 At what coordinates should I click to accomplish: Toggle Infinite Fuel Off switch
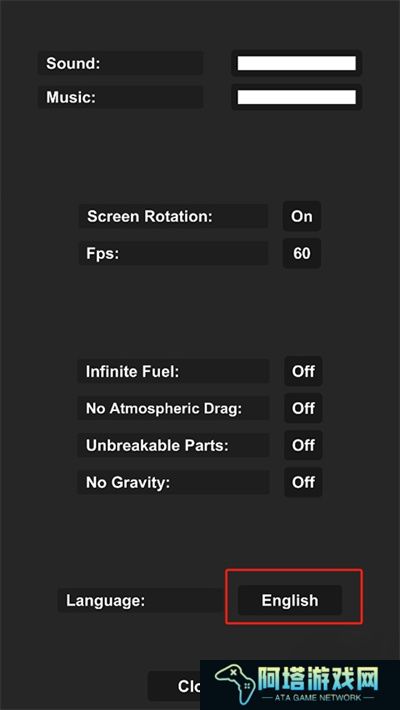tap(303, 371)
